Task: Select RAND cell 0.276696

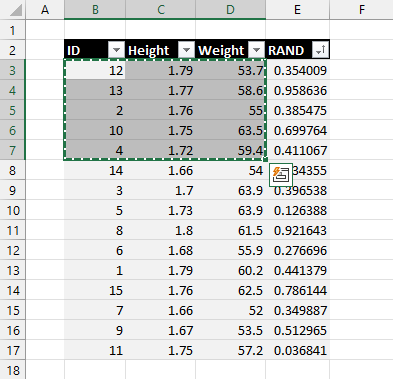Action: [298, 250]
